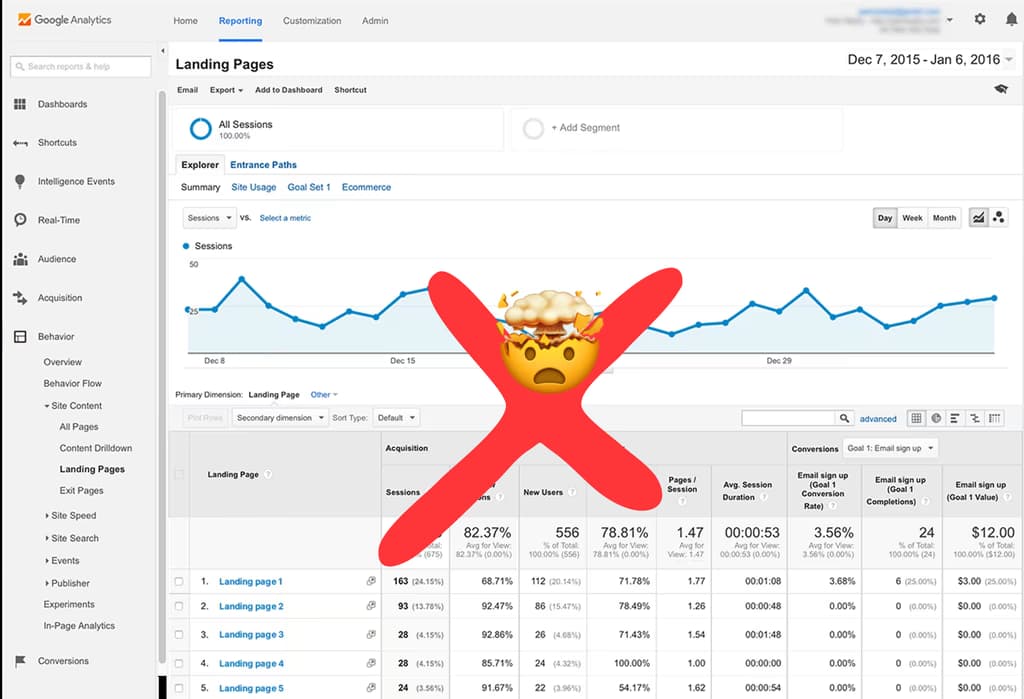This screenshot has height=699, width=1024.
Task: Select the pie chart percentage view
Action: [x=937, y=418]
